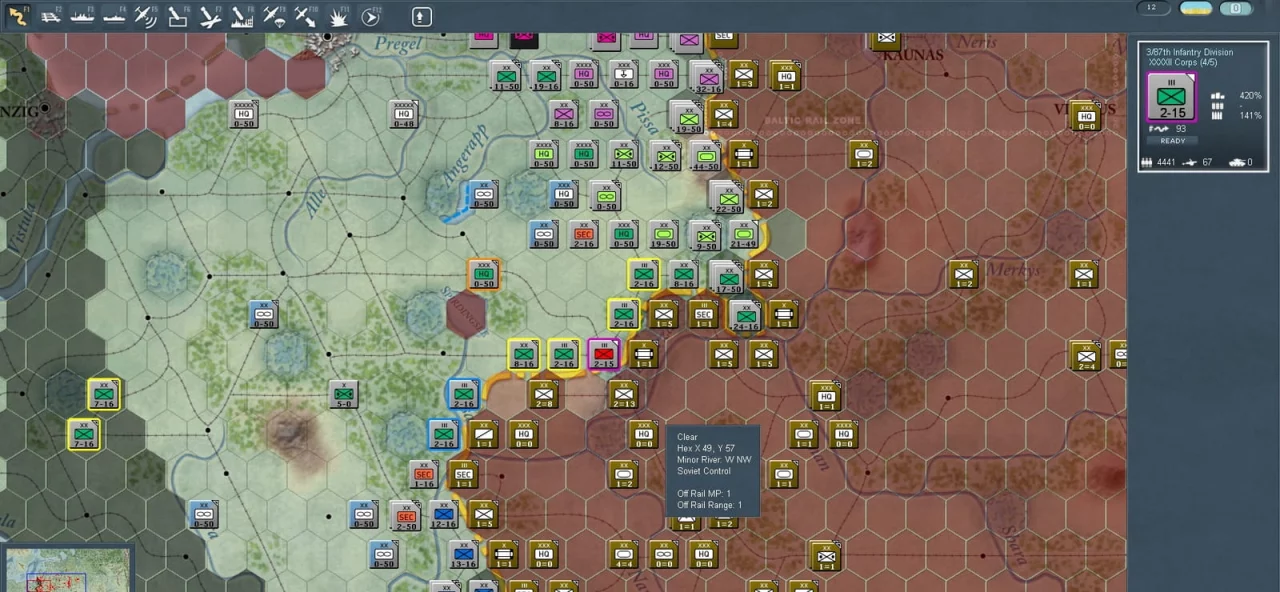Click the explosion icon (F11)

pyautogui.click(x=338, y=15)
